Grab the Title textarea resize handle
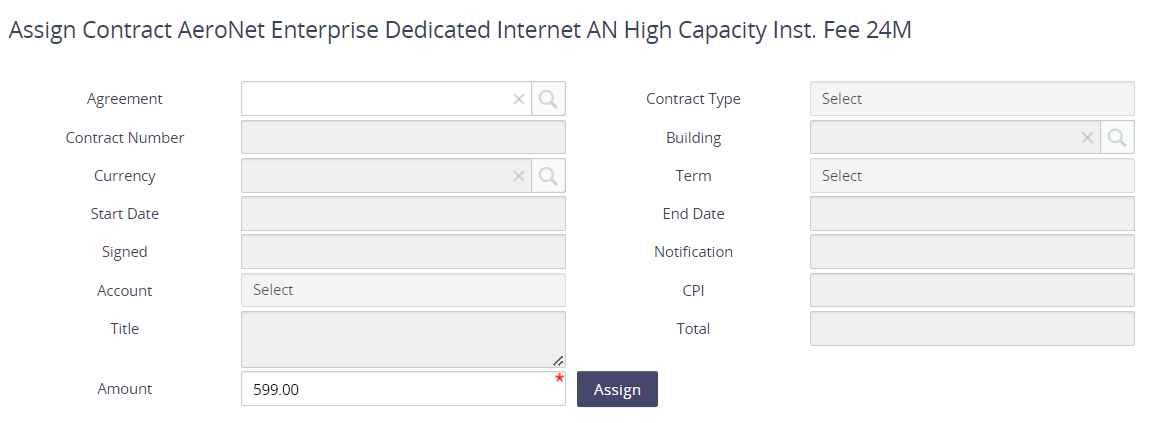Image resolution: width=1154 pixels, height=423 pixels. (558, 360)
